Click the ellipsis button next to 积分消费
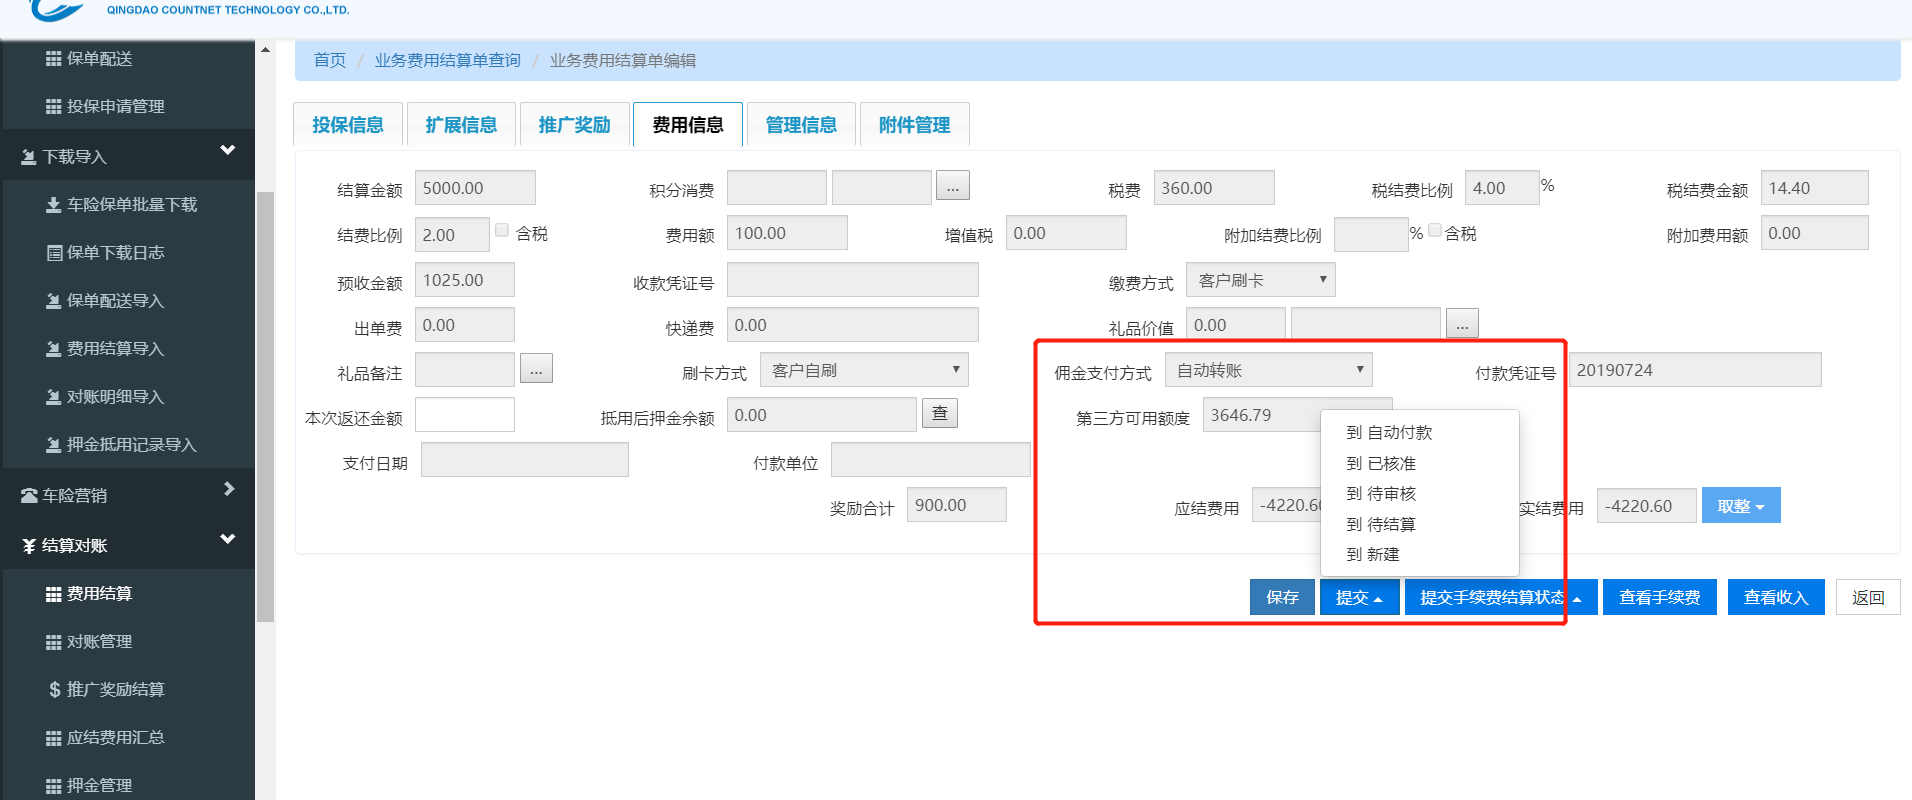 point(953,186)
